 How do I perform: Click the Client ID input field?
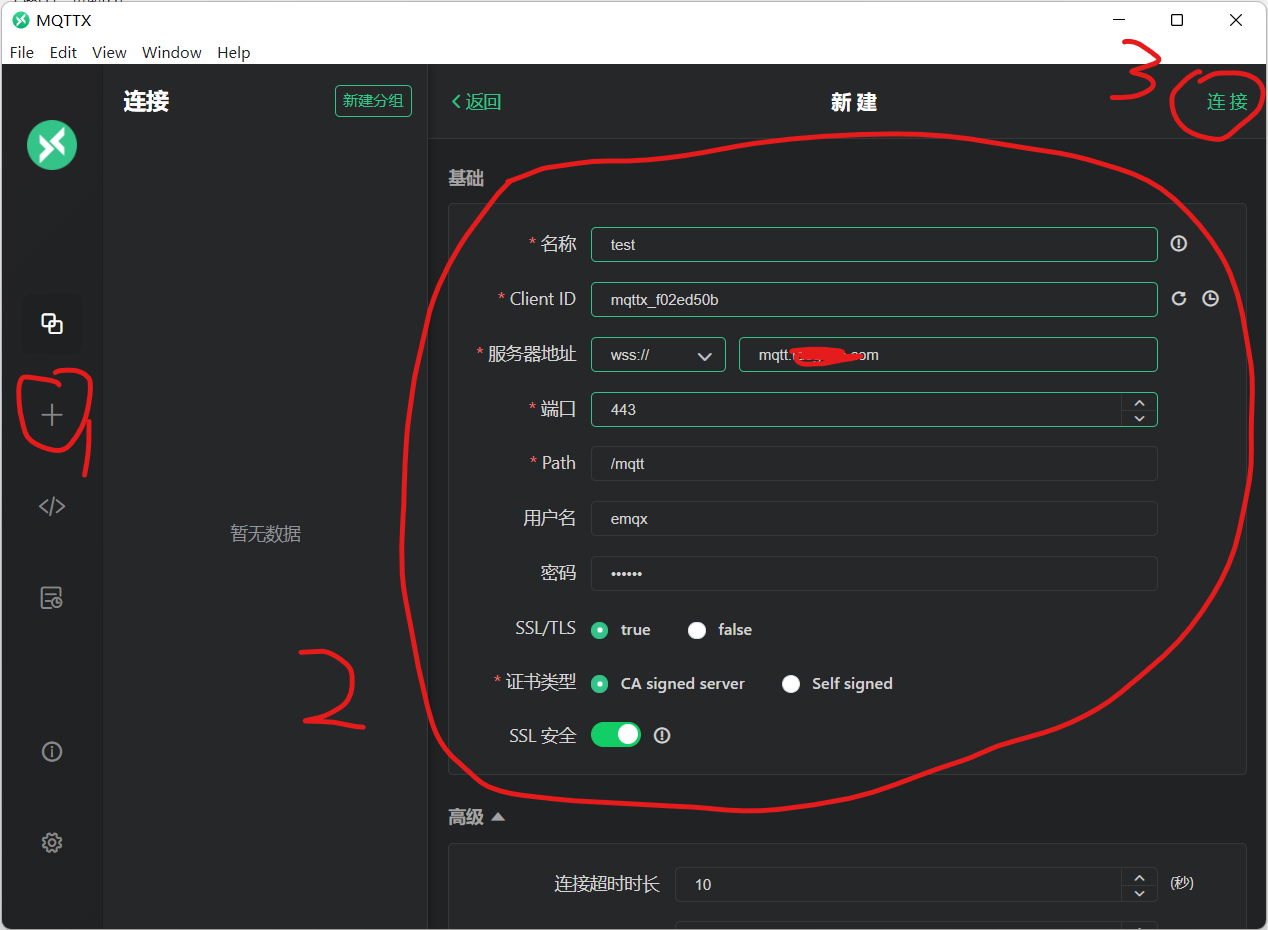tap(874, 300)
